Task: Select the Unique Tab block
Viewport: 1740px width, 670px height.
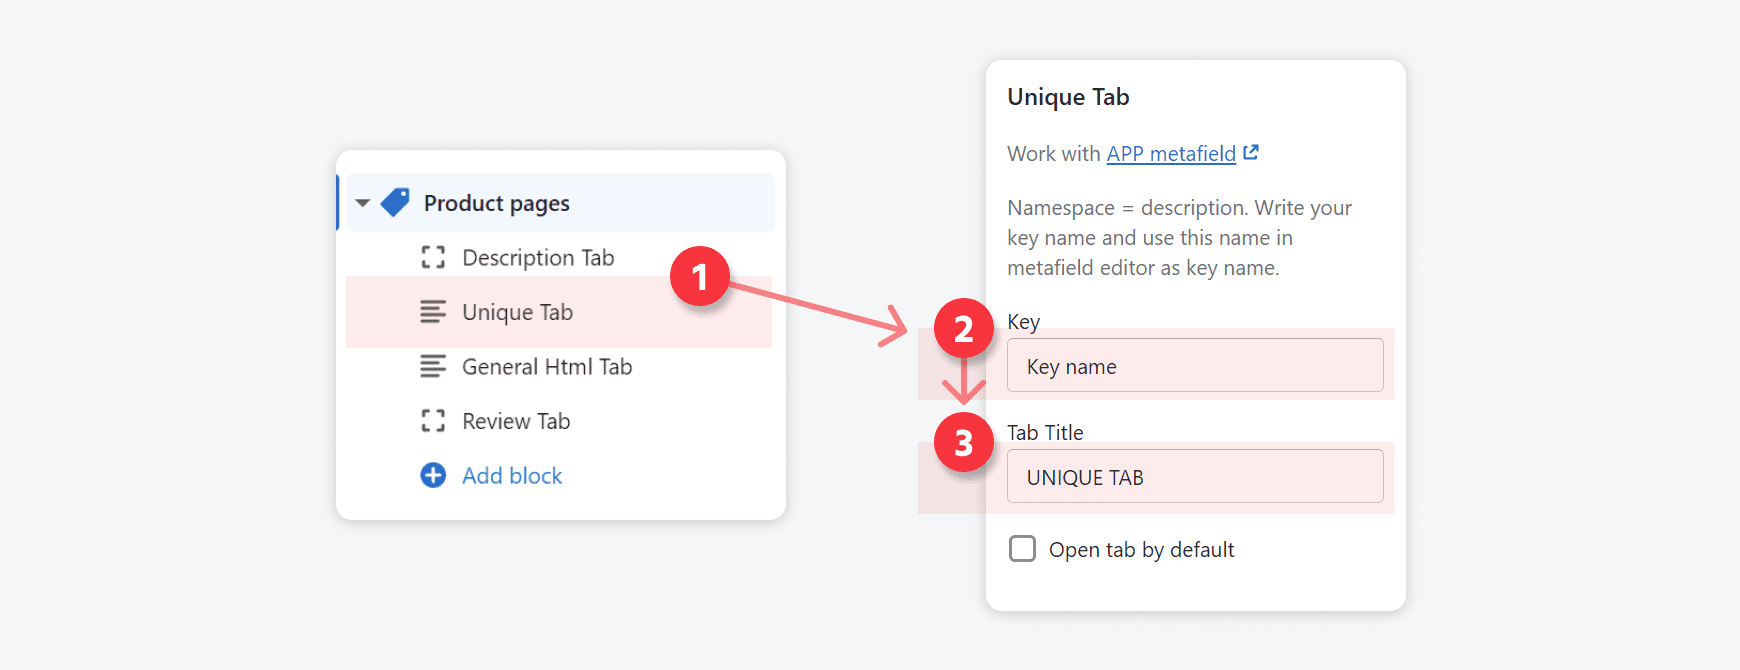Action: [x=517, y=312]
